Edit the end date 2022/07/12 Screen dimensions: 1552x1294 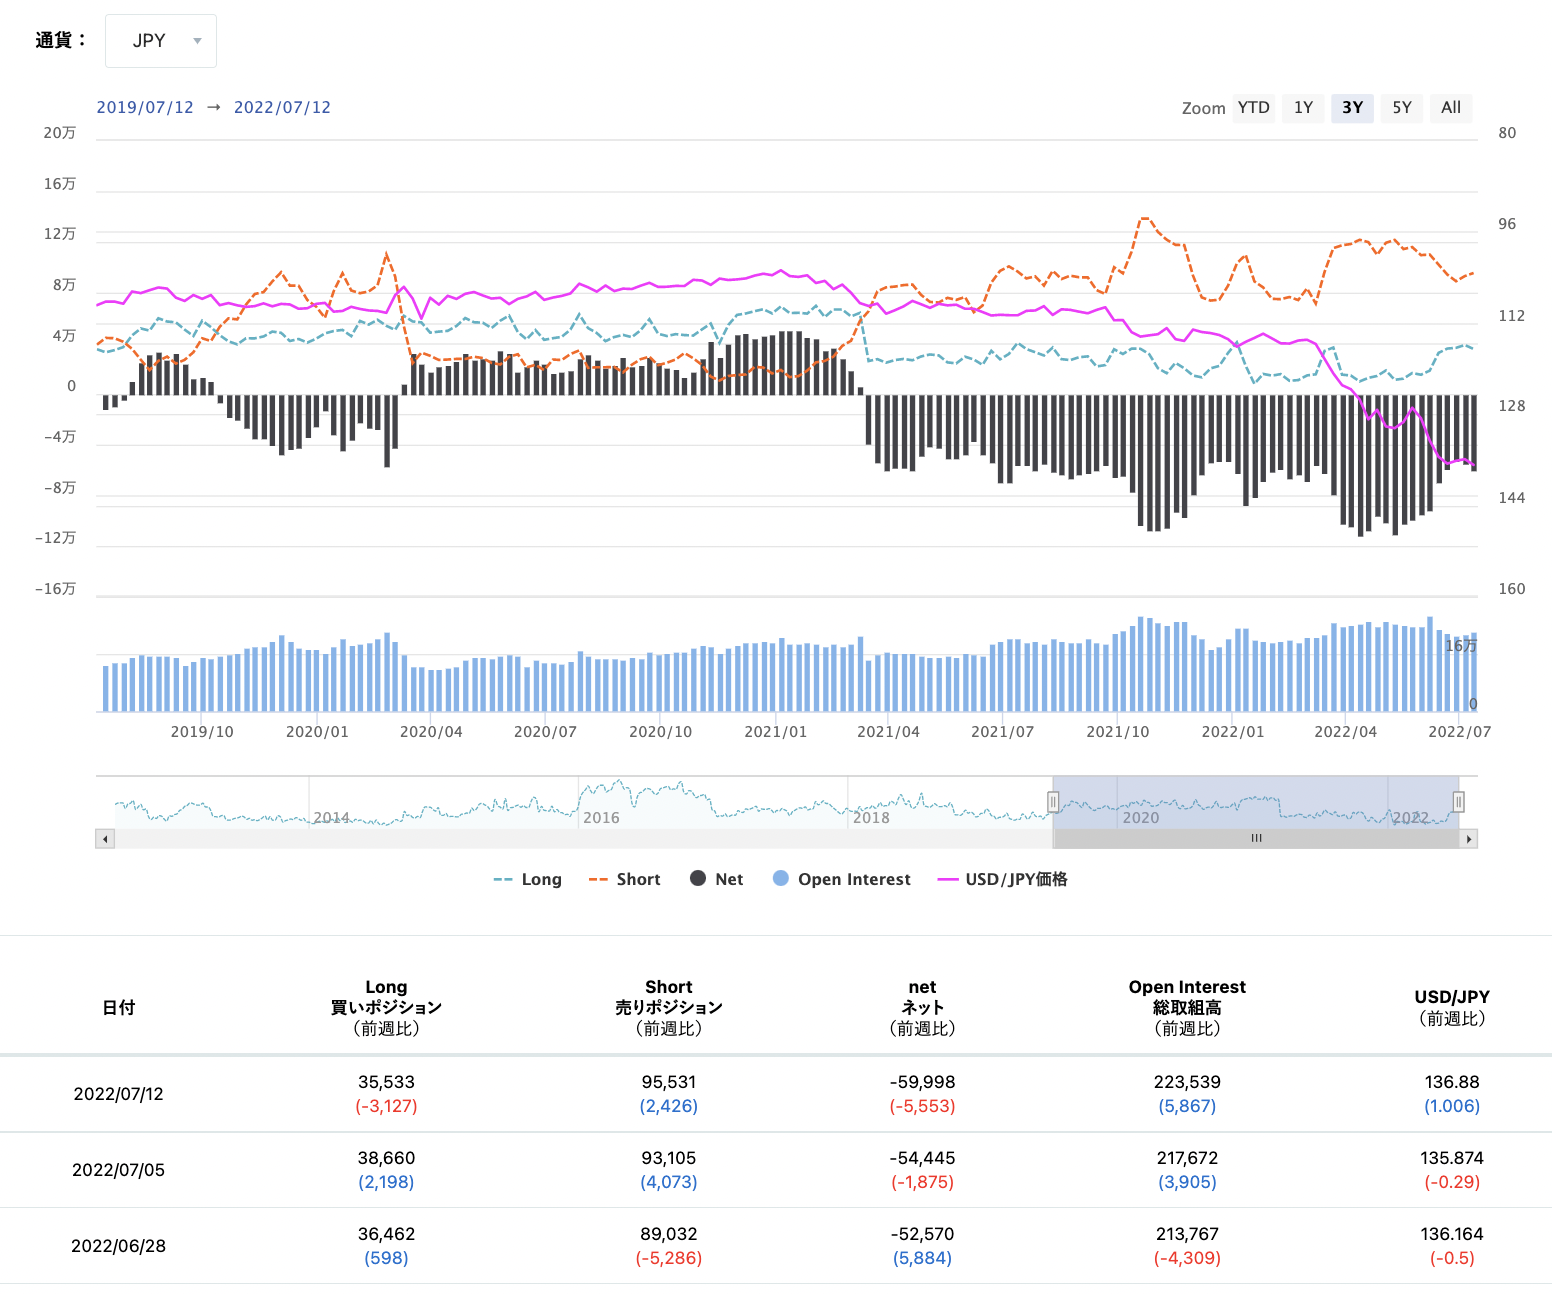[282, 108]
